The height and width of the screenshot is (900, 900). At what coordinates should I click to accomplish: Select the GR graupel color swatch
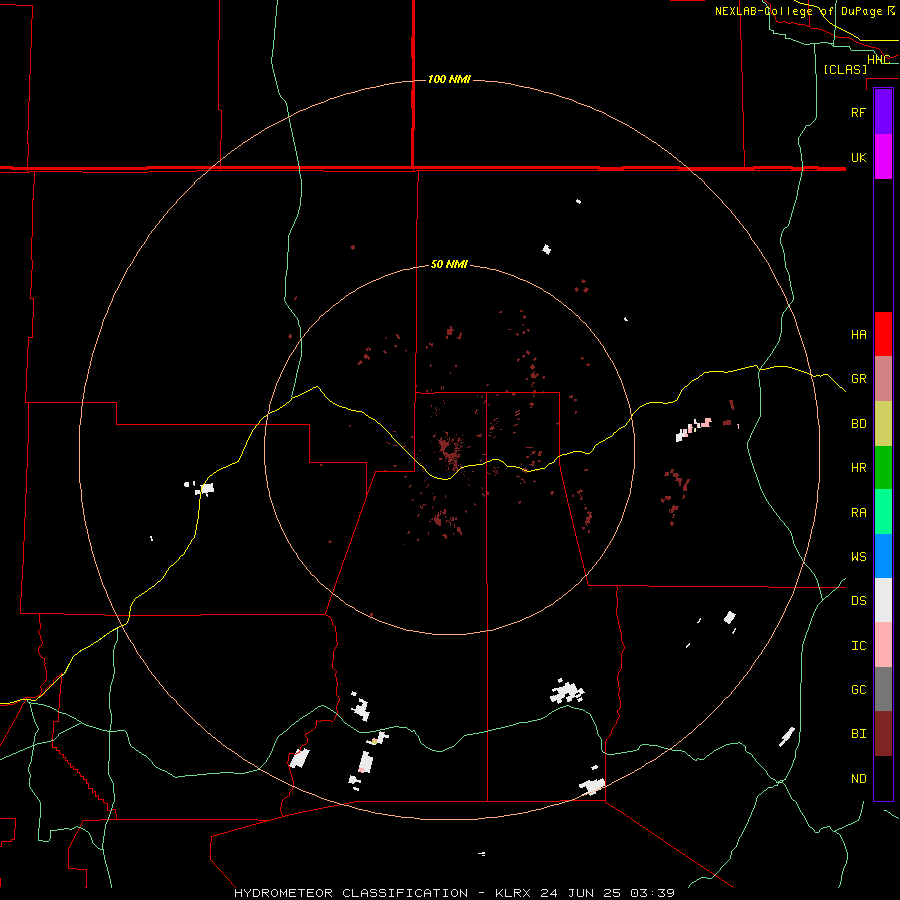(883, 378)
